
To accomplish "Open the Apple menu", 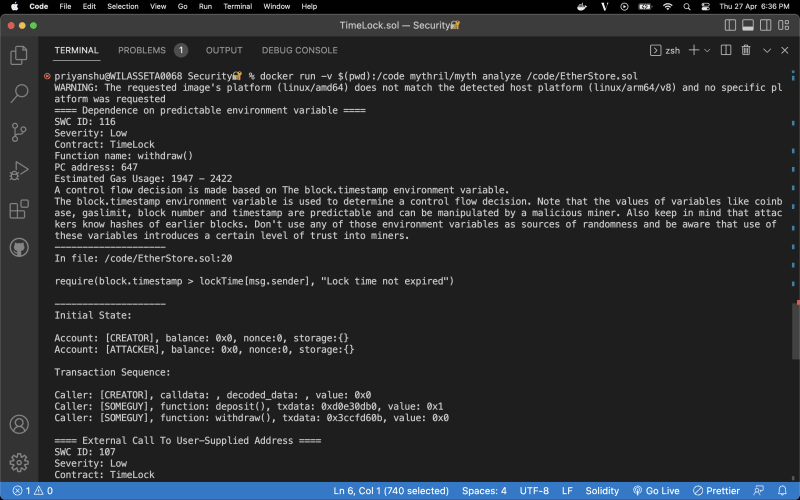I will coord(14,6).
